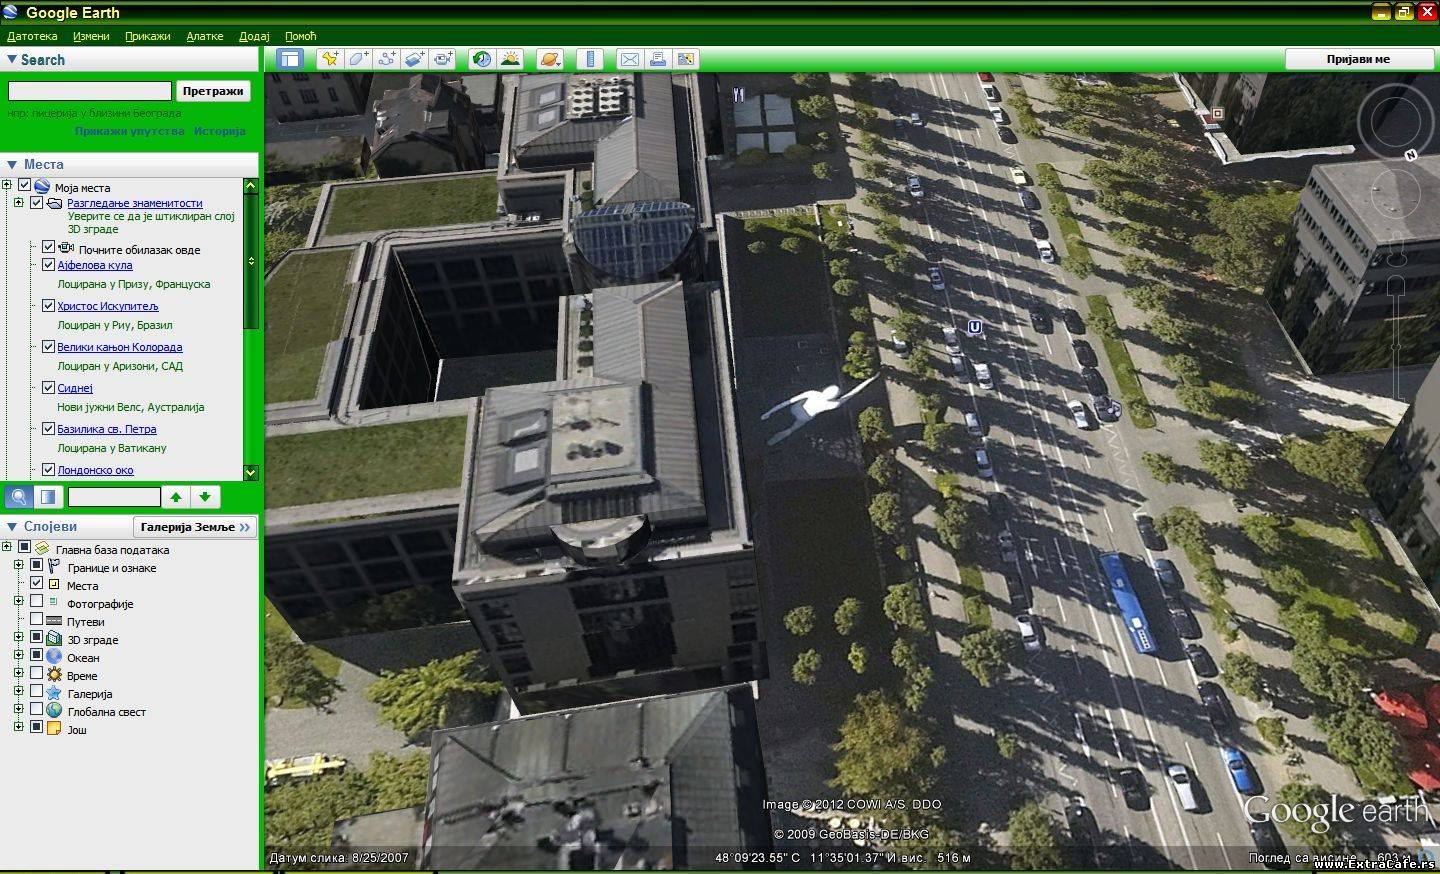Screen dimensions: 1440x874
Task: Open the Датотека menu
Action: [32, 36]
